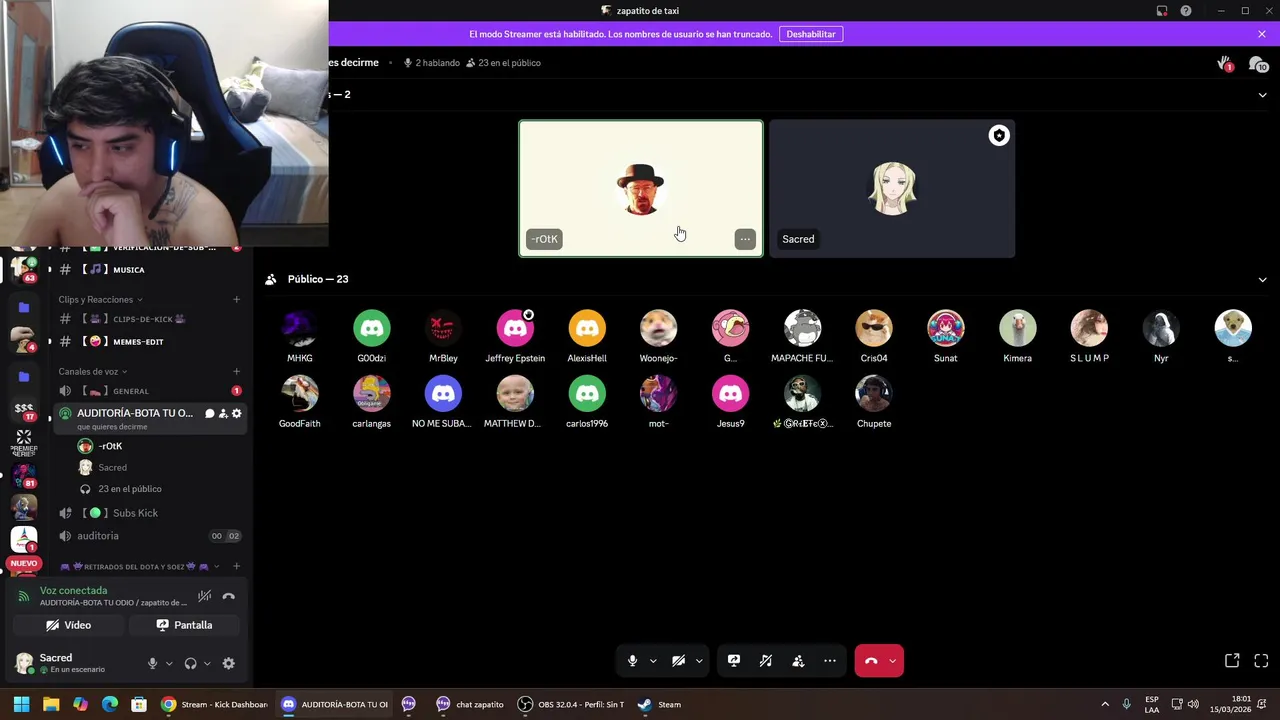Switch to Stream - Kick Dashboard taskbar item

213,705
